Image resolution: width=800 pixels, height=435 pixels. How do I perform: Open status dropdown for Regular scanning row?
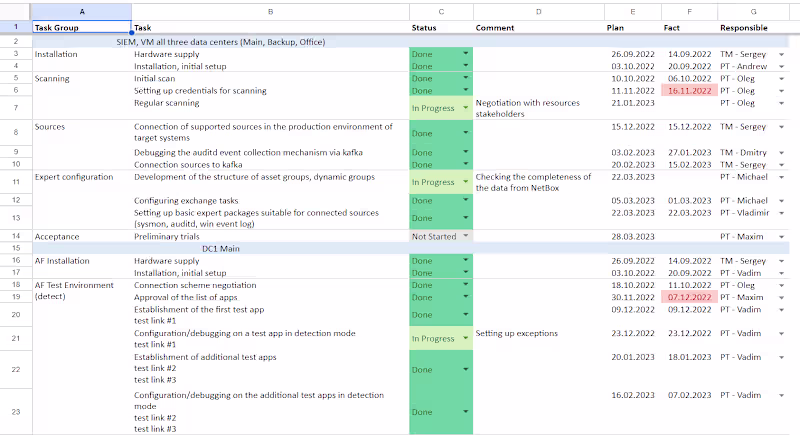(465, 108)
